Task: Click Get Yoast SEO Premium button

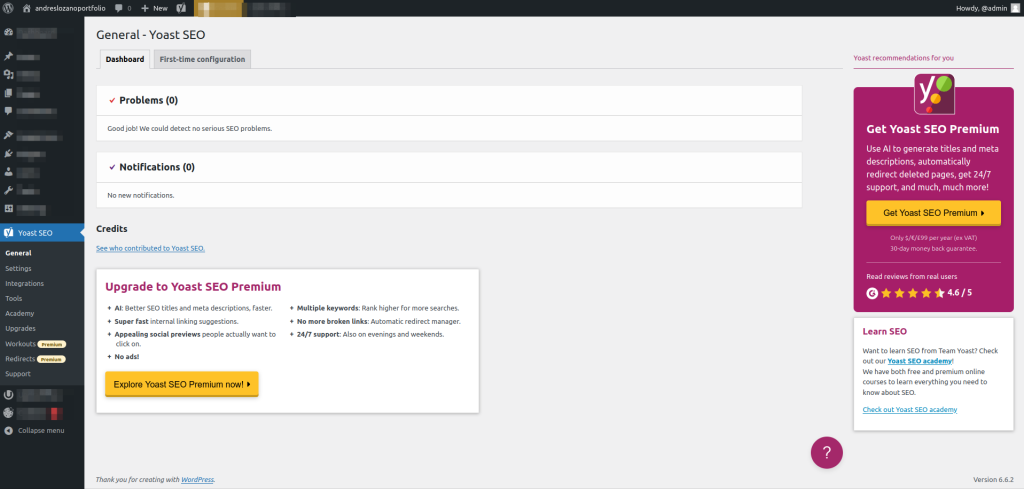Action: (x=933, y=213)
